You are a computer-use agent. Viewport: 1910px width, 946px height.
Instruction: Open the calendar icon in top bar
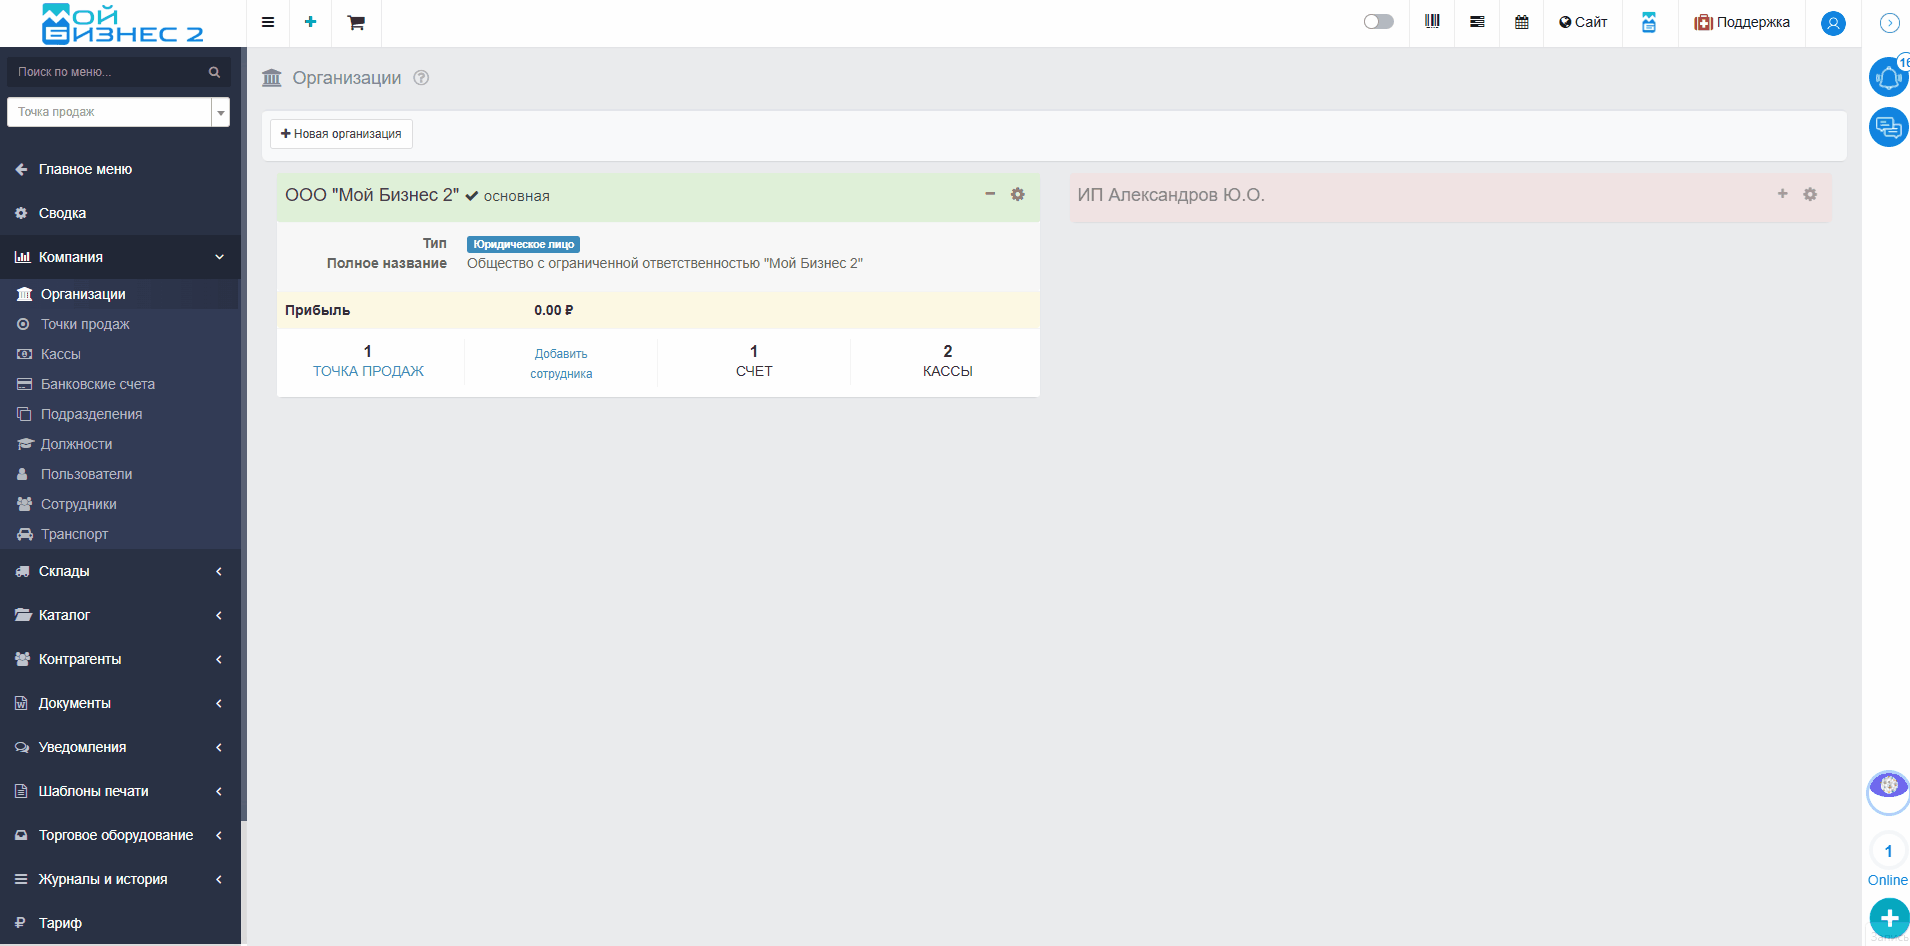coord(1521,22)
